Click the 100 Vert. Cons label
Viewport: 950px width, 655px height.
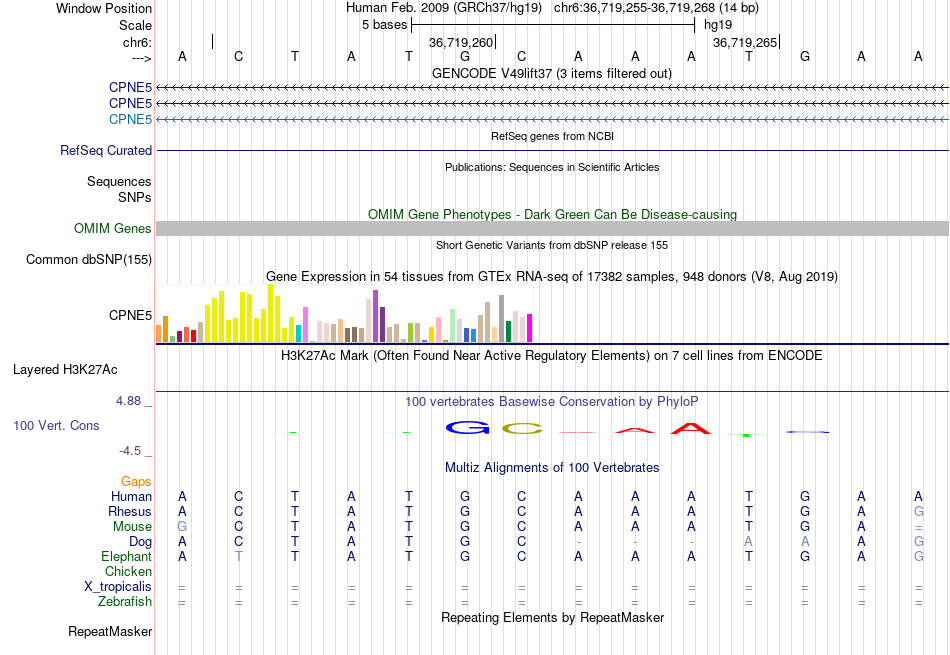pyautogui.click(x=56, y=425)
